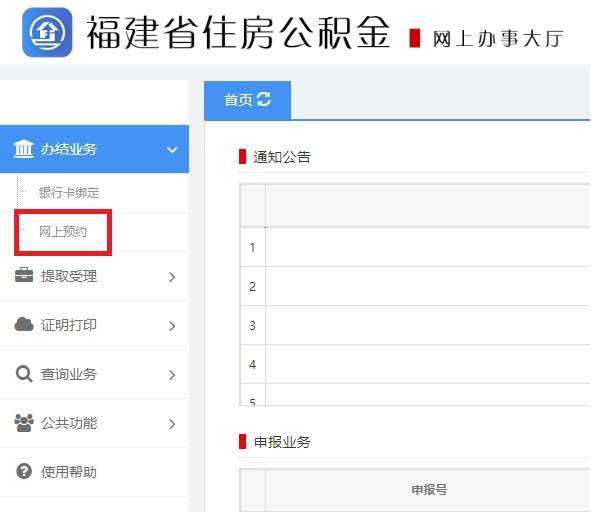Expand the 提取受理 submenu arrow
This screenshot has height=512, width=600.
[172, 277]
